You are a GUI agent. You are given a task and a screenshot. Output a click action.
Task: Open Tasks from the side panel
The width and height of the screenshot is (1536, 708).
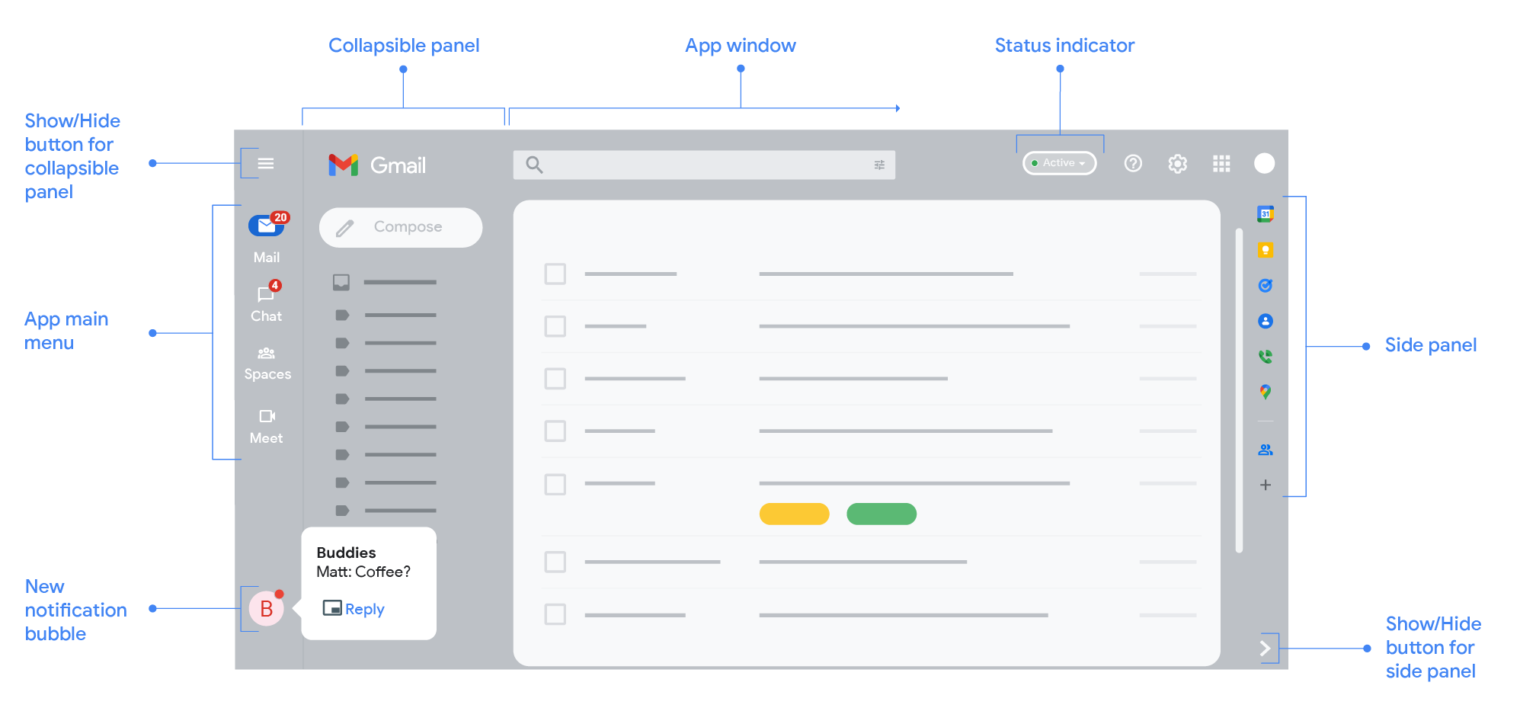[x=1265, y=285]
